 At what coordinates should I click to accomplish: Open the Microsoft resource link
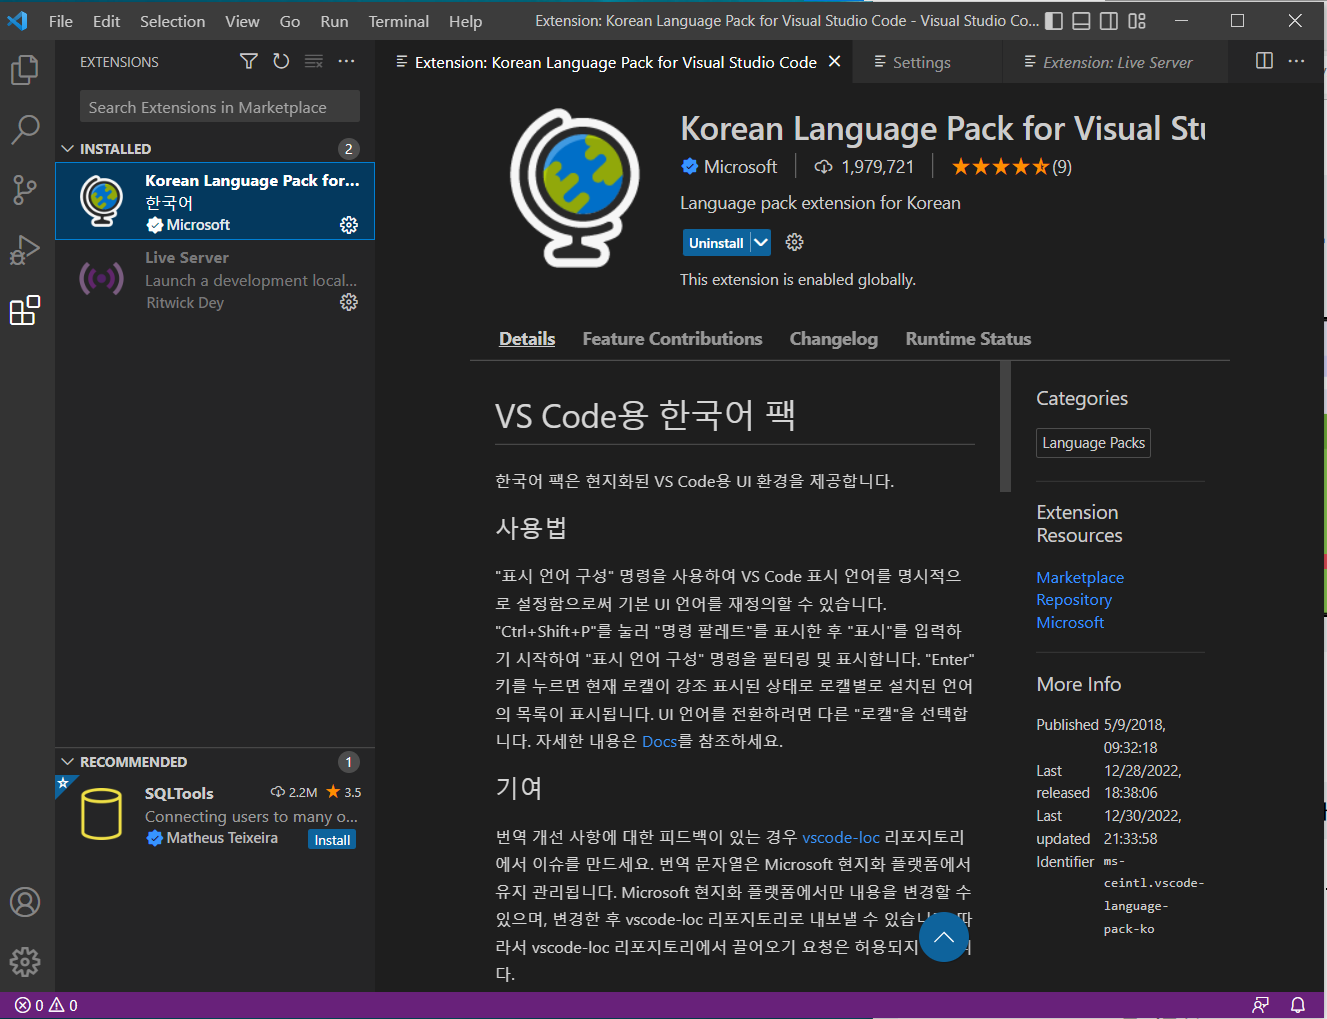tap(1070, 622)
